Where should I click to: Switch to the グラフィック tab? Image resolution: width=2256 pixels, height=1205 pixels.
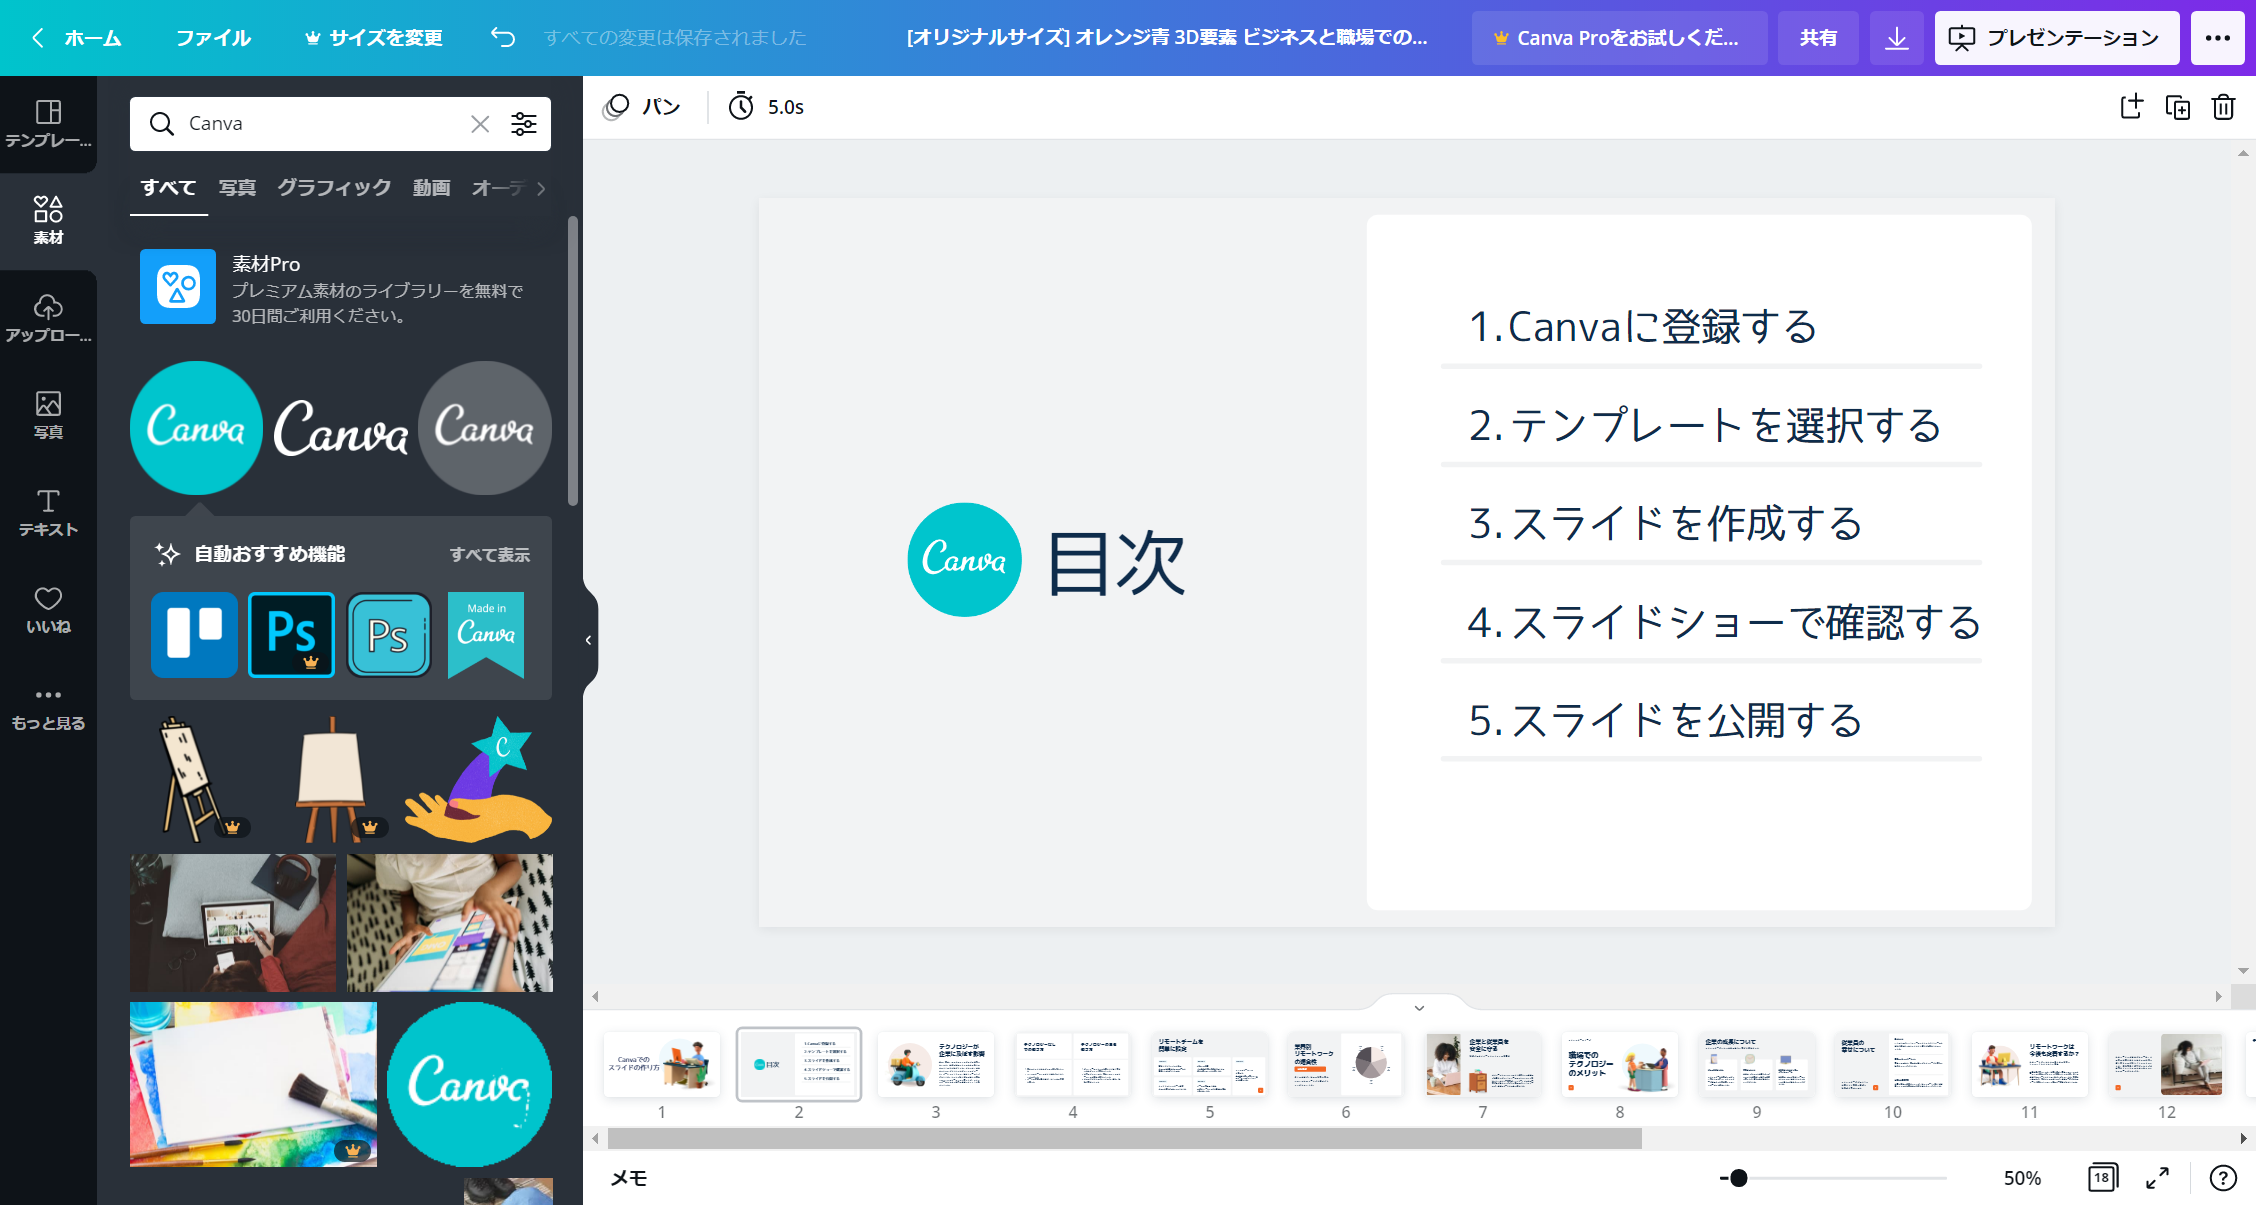[x=334, y=188]
